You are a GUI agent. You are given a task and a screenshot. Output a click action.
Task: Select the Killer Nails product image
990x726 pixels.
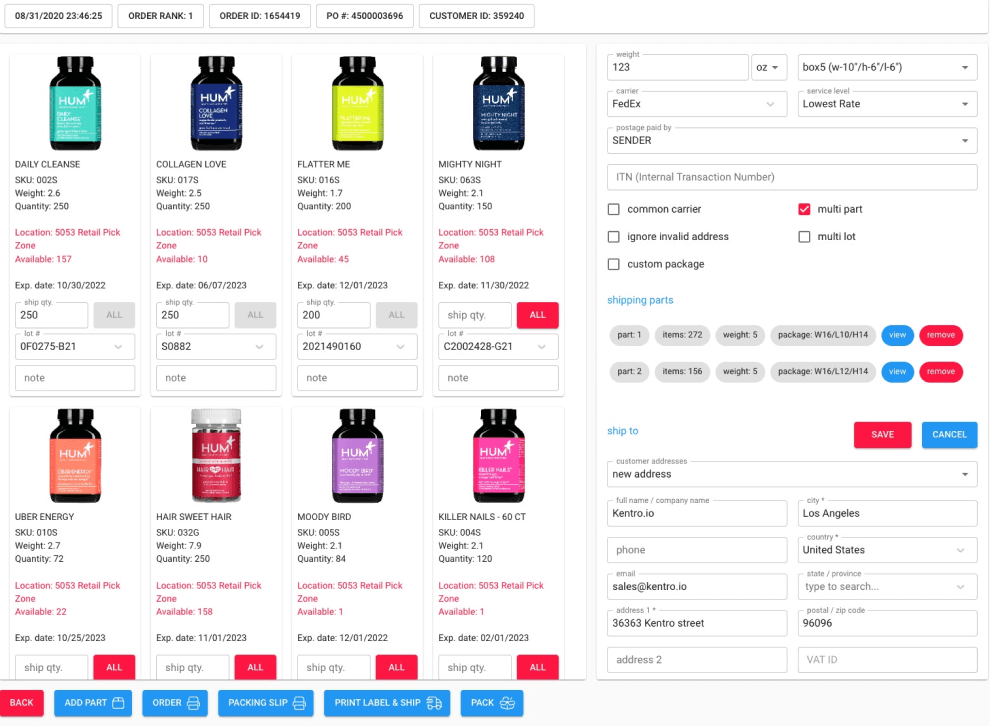tap(498, 456)
